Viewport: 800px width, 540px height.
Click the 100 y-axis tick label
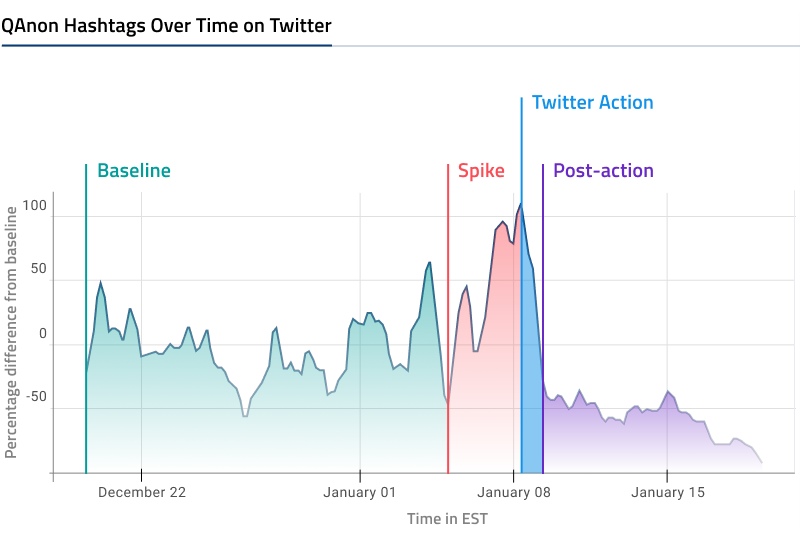point(35,206)
